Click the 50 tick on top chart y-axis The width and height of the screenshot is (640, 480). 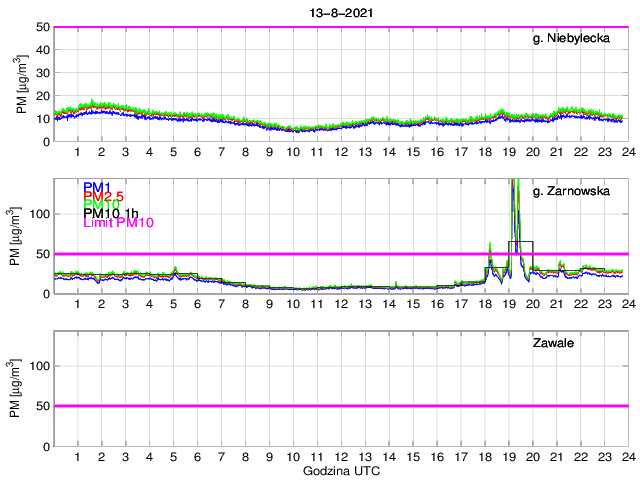(x=42, y=27)
